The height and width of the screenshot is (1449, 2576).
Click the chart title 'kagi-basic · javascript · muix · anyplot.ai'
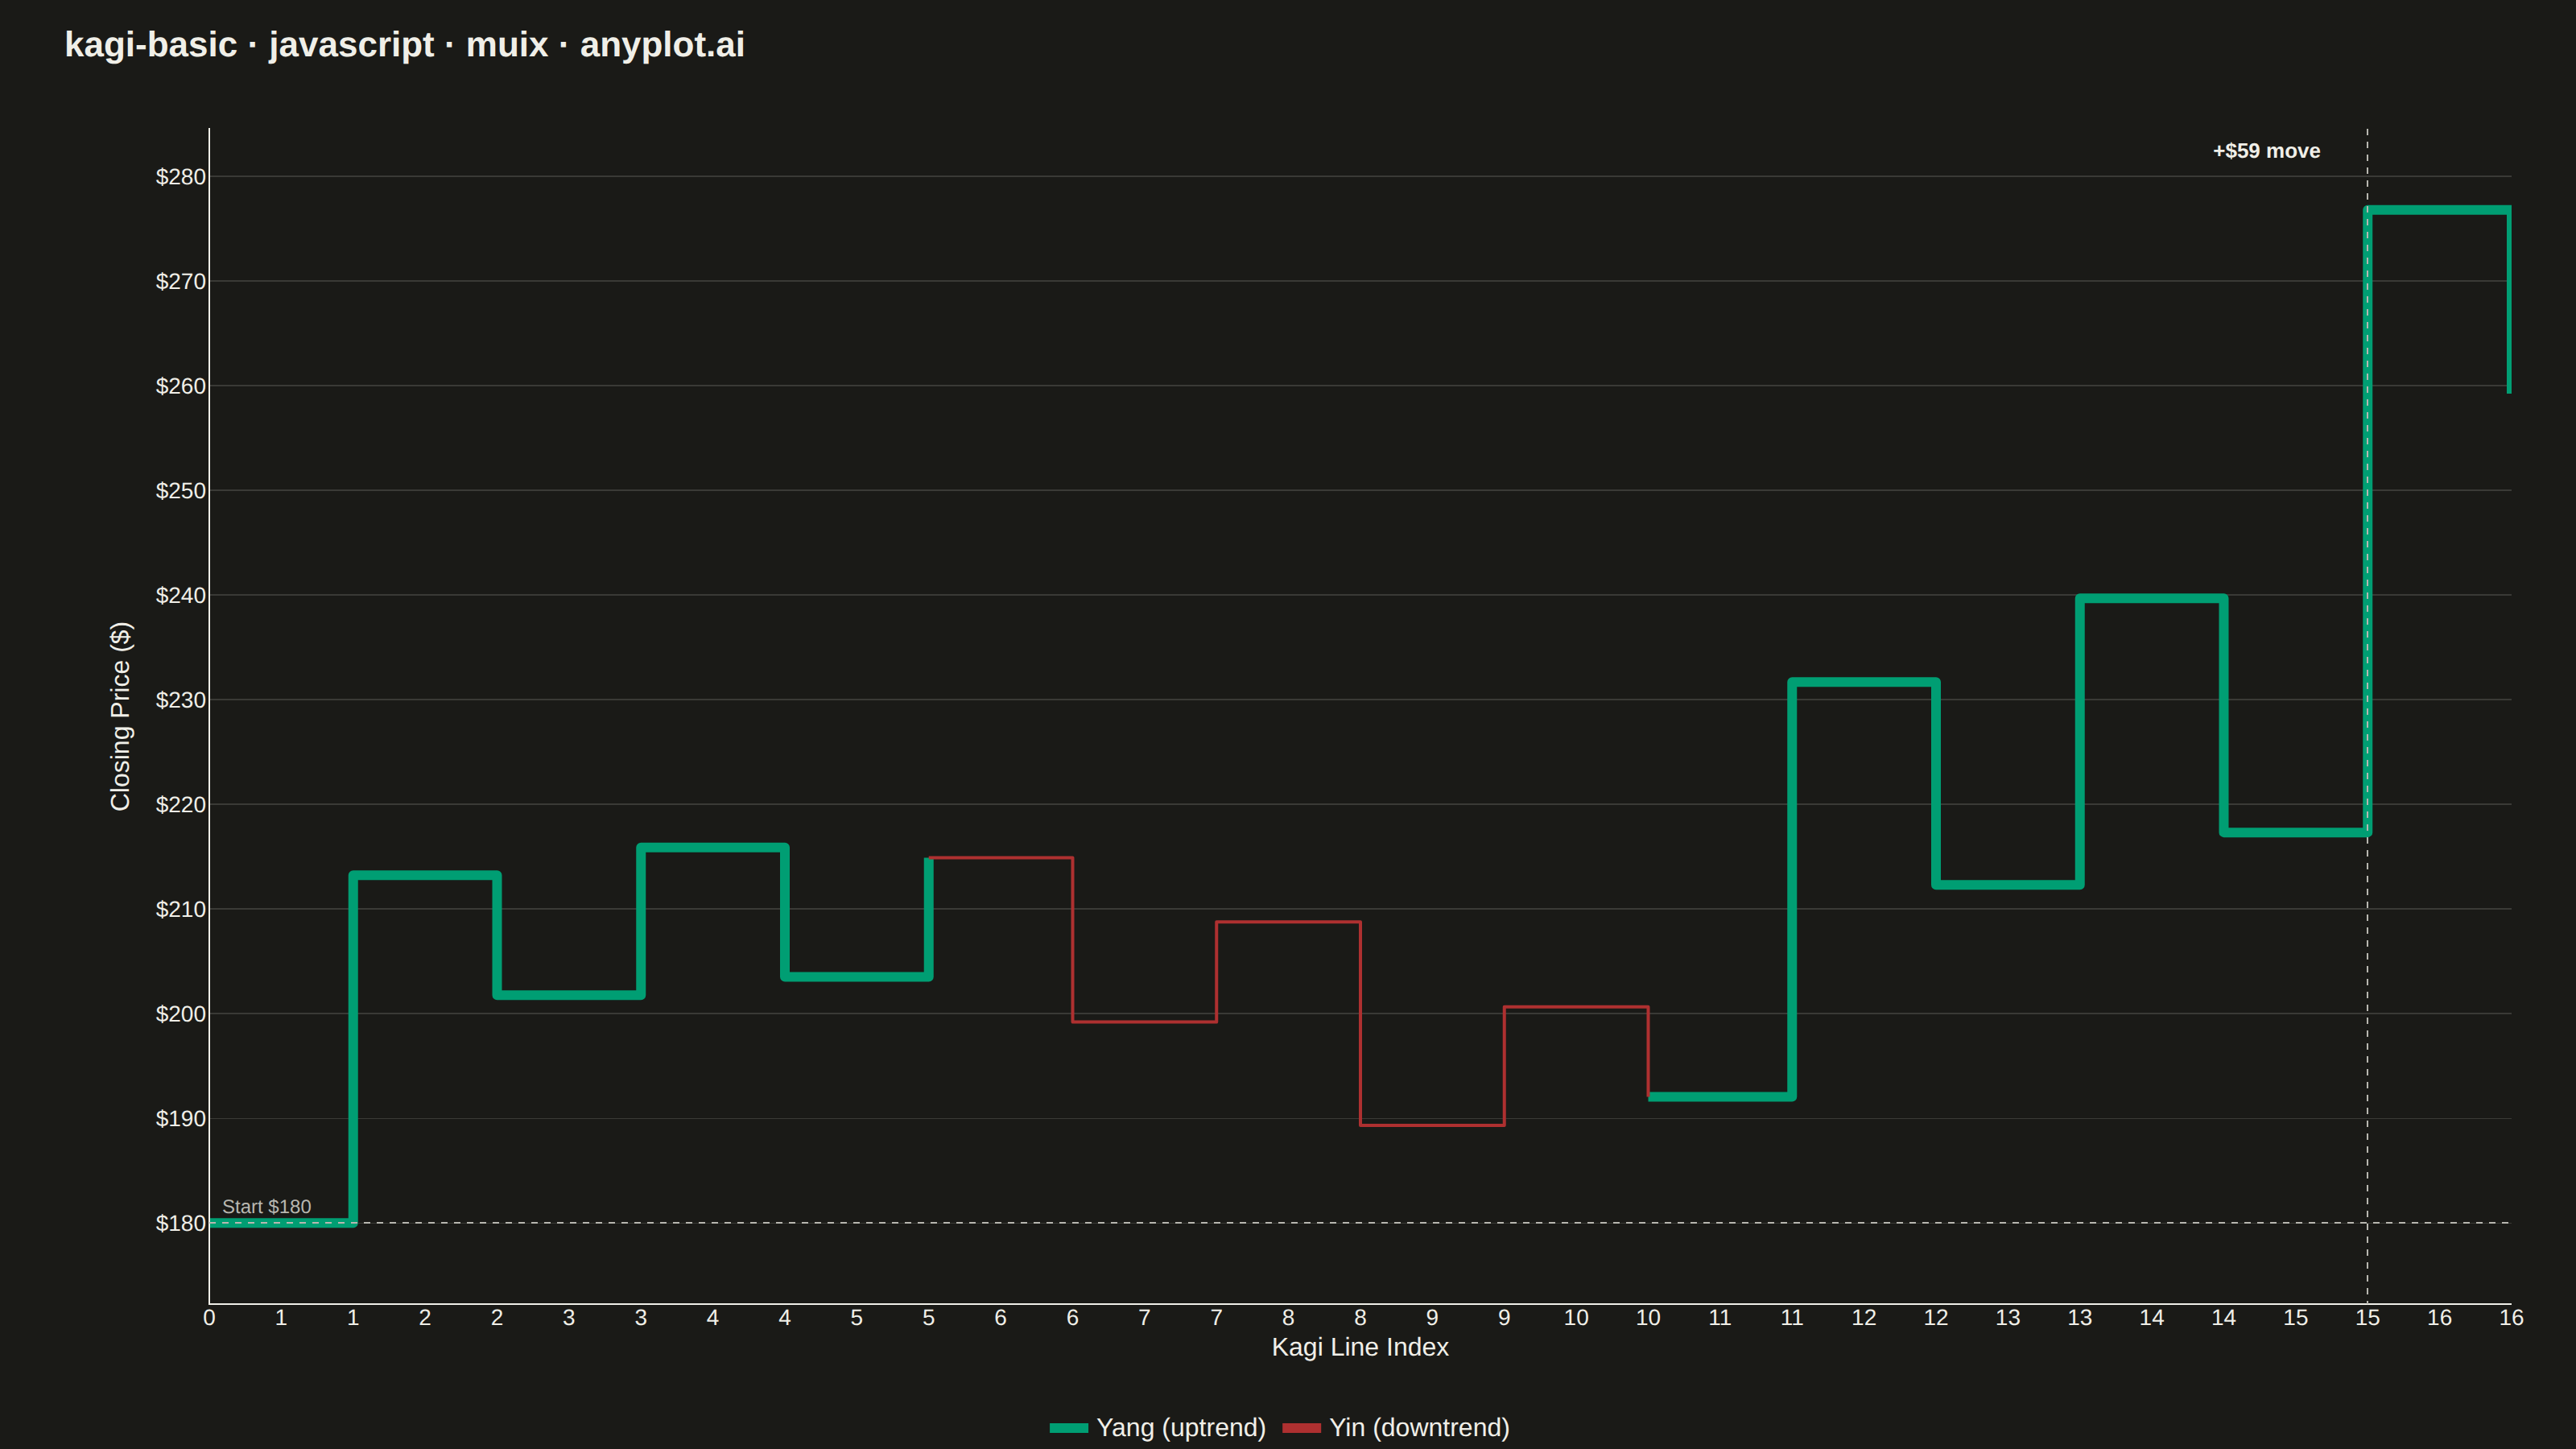405,45
